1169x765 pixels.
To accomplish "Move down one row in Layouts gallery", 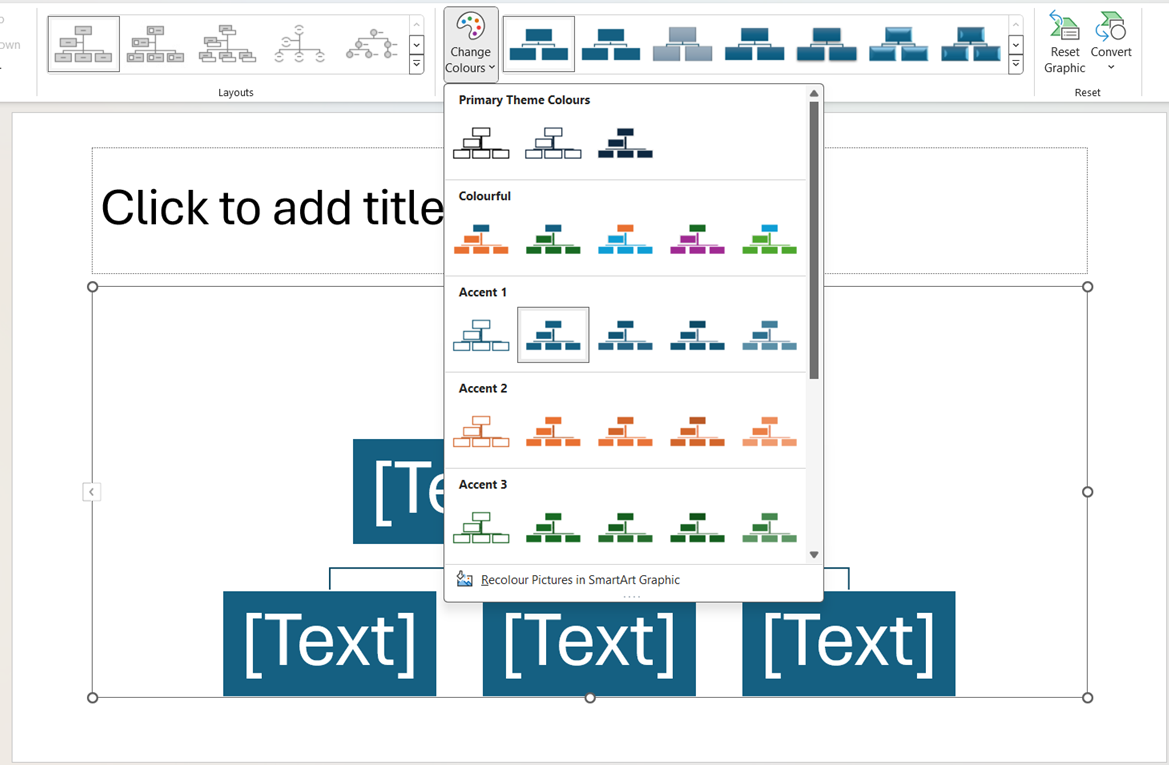I will click(417, 45).
